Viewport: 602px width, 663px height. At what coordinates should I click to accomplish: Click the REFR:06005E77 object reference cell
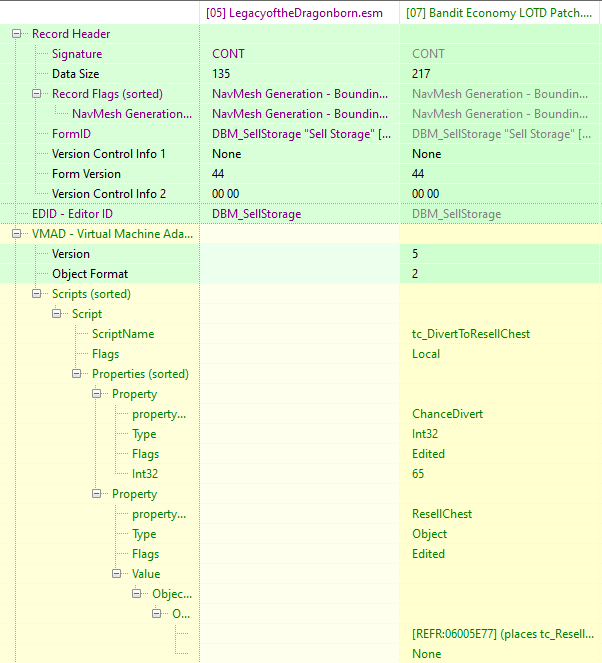500,634
